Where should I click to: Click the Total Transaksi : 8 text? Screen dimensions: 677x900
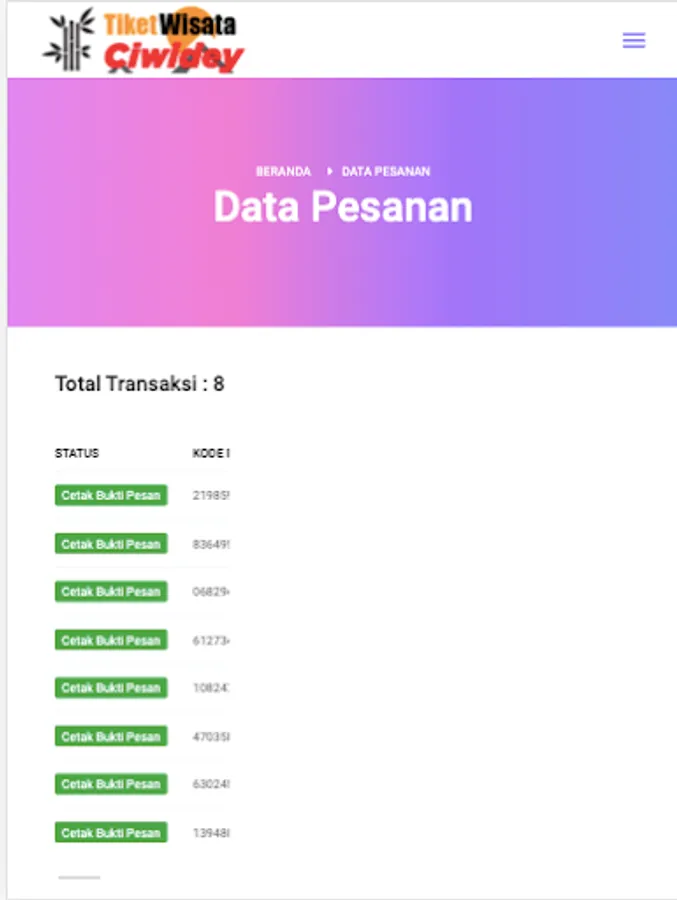(139, 384)
